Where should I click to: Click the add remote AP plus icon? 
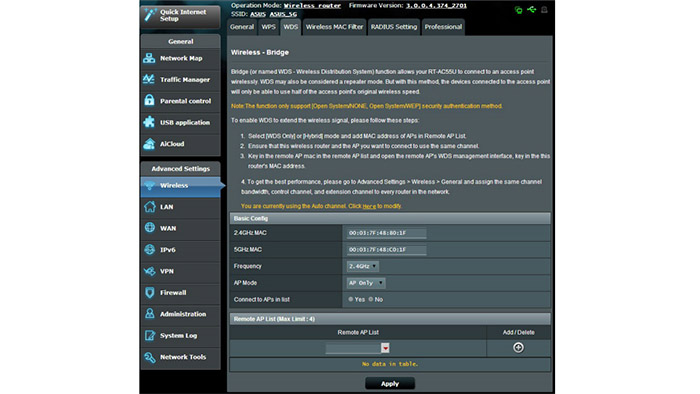coord(518,348)
